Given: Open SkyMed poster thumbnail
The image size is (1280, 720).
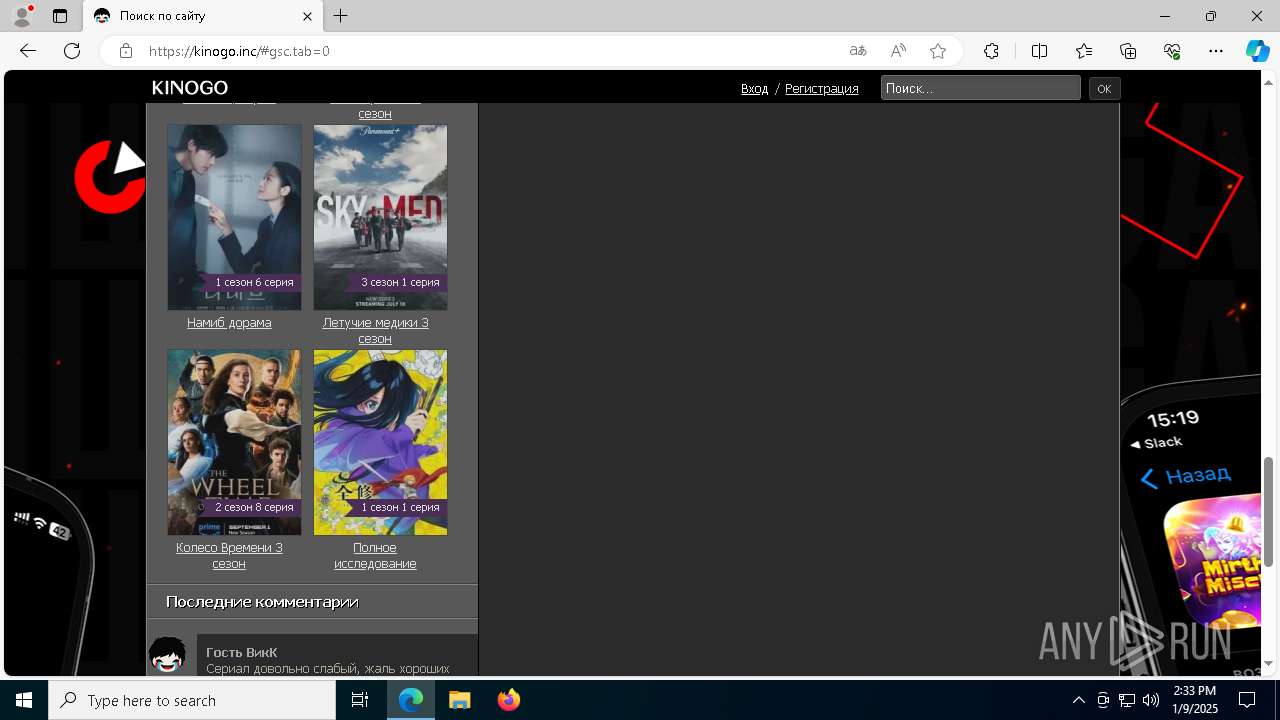Looking at the screenshot, I should tap(380, 217).
